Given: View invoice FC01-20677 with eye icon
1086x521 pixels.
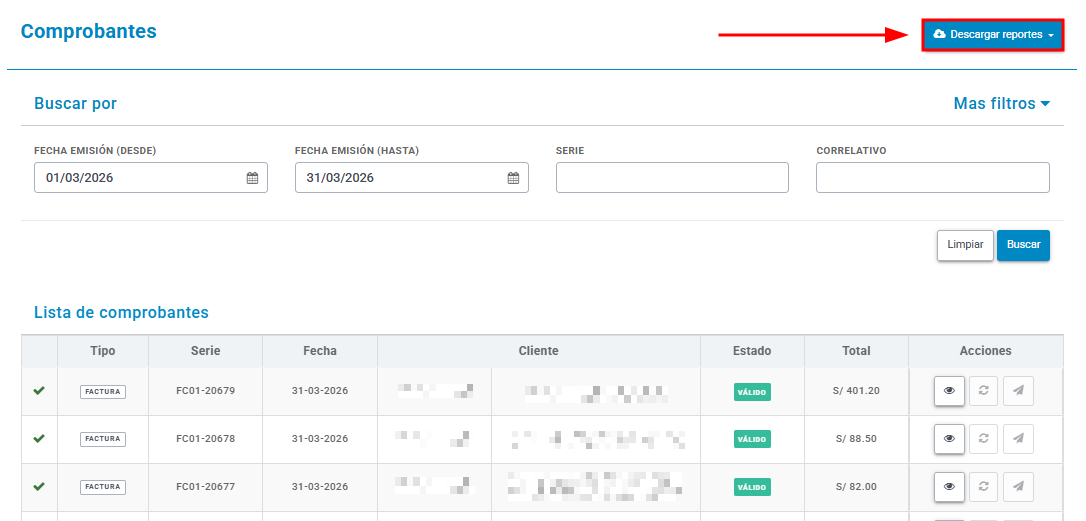Looking at the screenshot, I should point(949,486).
